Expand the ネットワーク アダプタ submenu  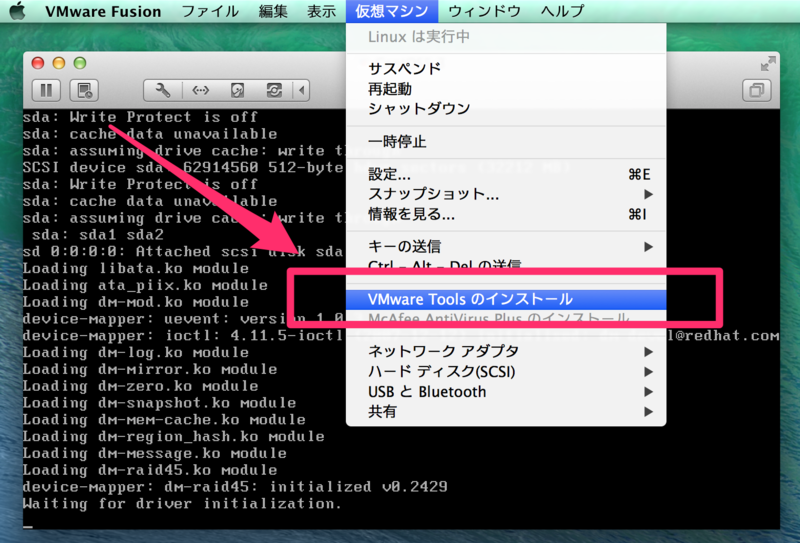pyautogui.click(x=506, y=352)
